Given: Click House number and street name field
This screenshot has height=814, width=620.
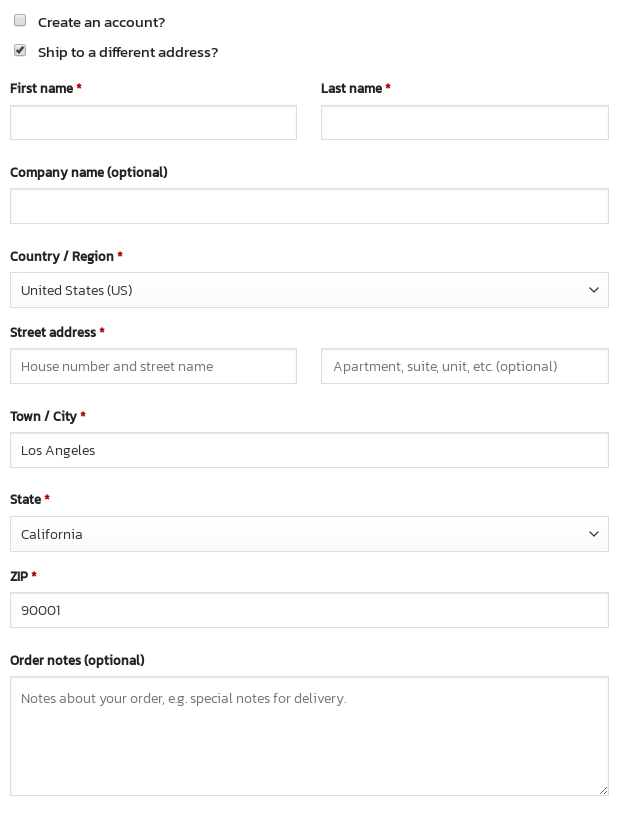Looking at the screenshot, I should pyautogui.click(x=153, y=366).
